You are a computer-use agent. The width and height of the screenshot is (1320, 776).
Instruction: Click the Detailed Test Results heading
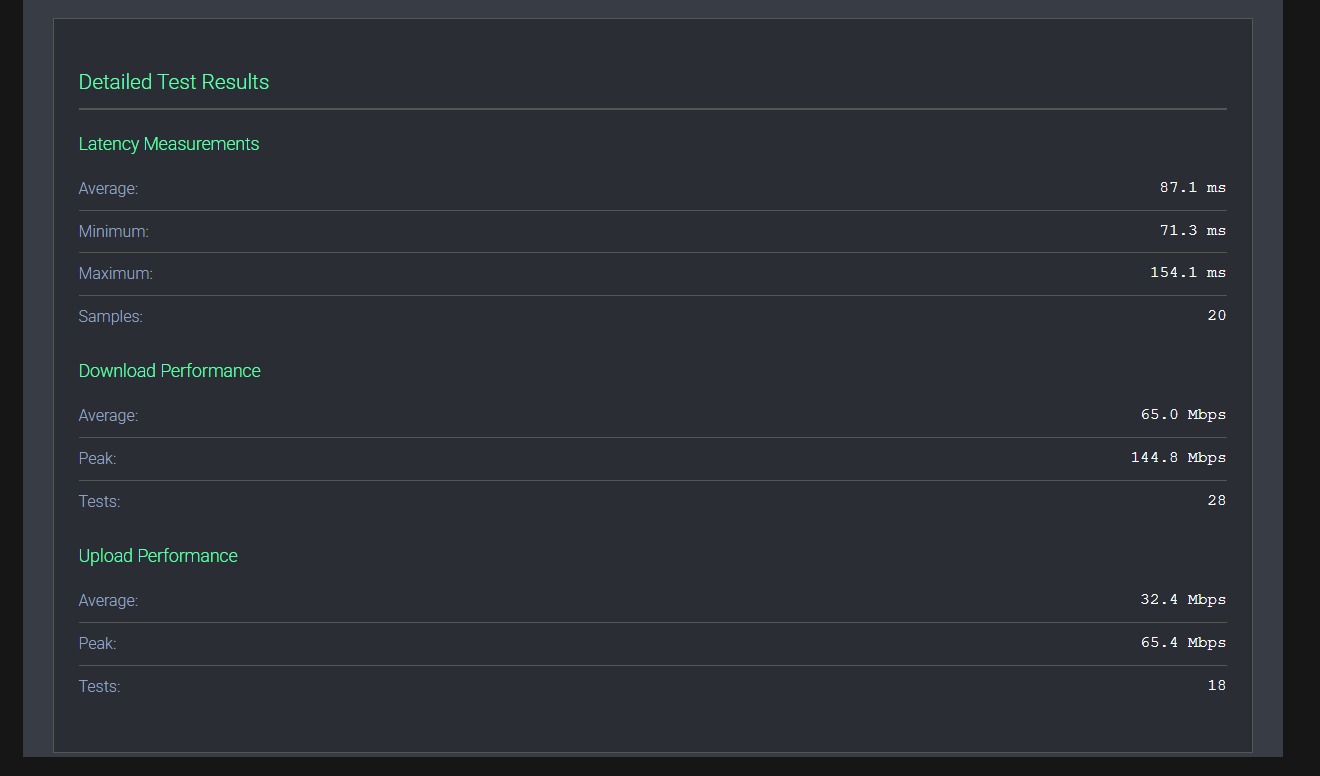[x=174, y=82]
